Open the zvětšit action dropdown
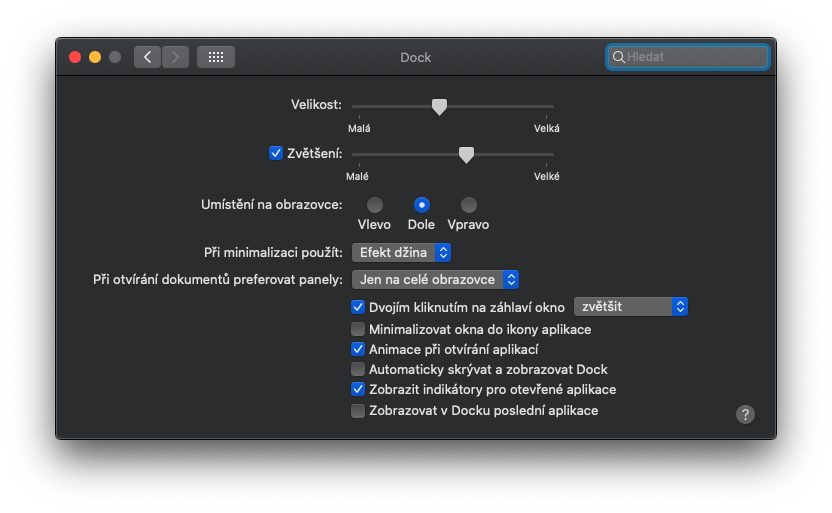832x513 pixels. click(630, 306)
